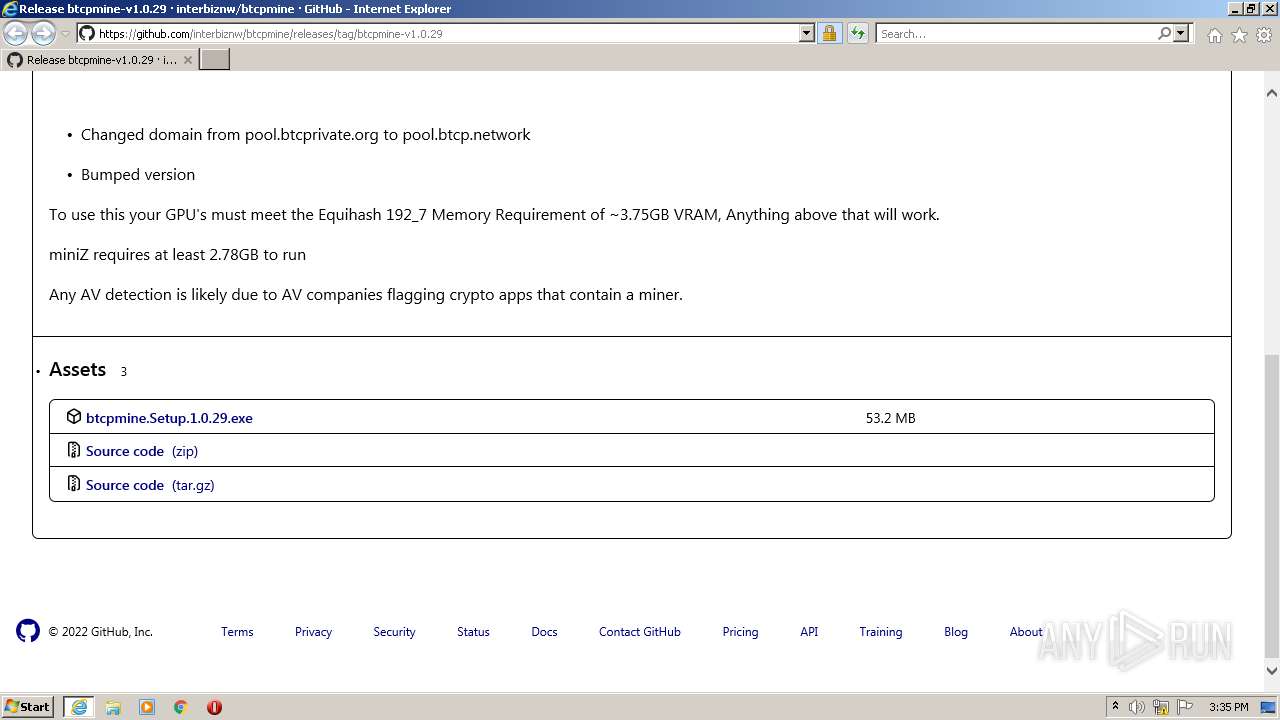Open Favorites star icon
The height and width of the screenshot is (720, 1280).
(1239, 35)
